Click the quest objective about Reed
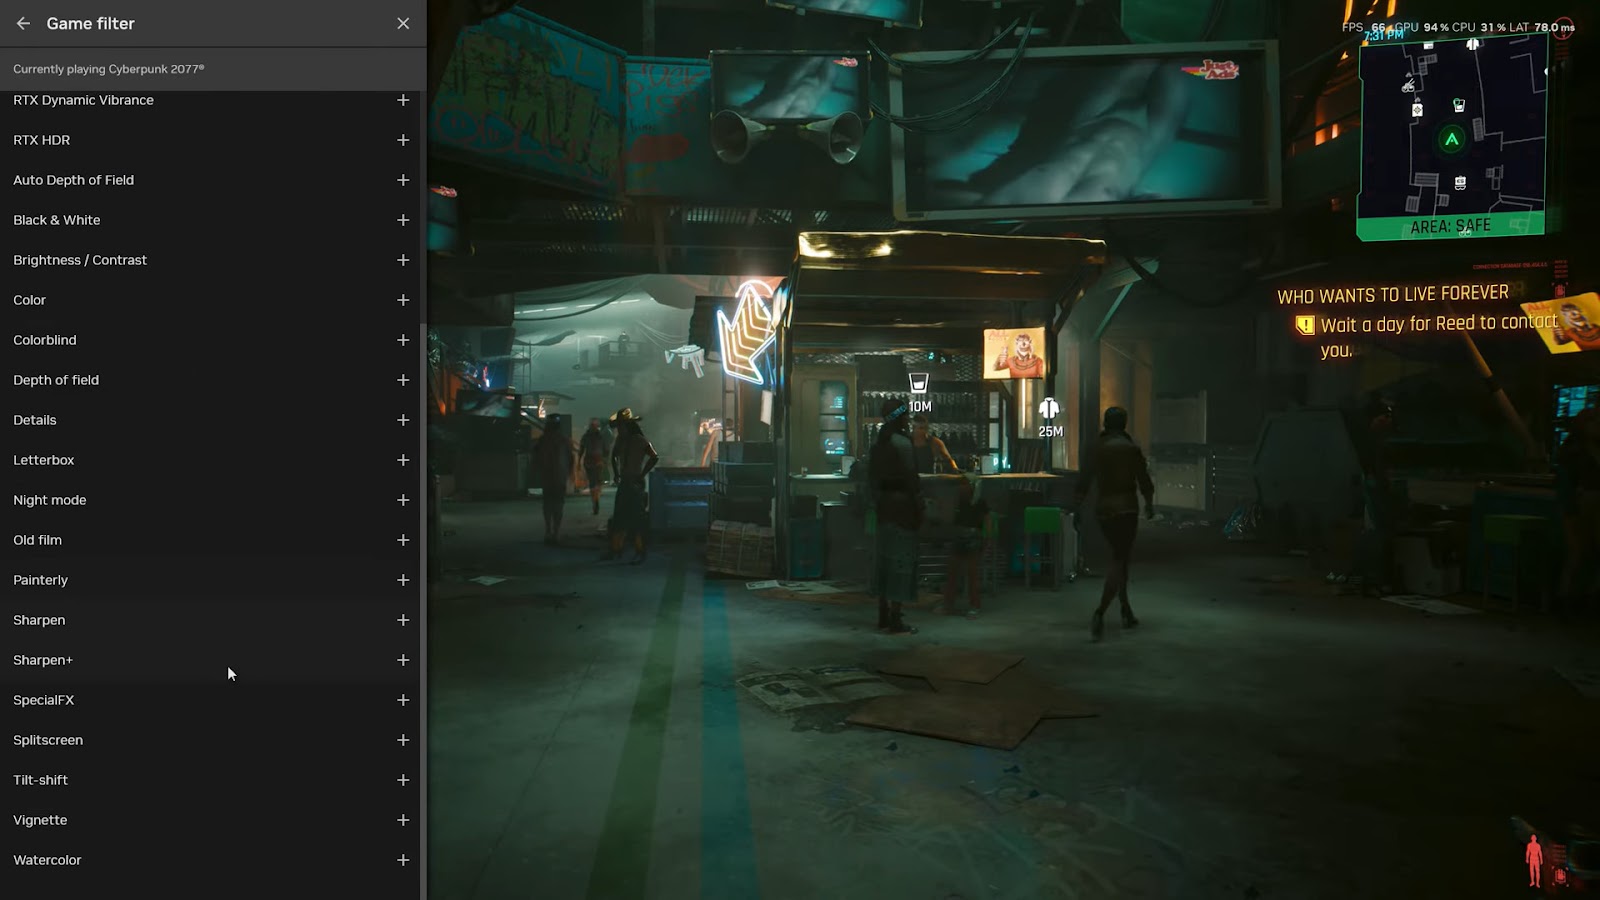This screenshot has height=900, width=1600. coord(1439,336)
